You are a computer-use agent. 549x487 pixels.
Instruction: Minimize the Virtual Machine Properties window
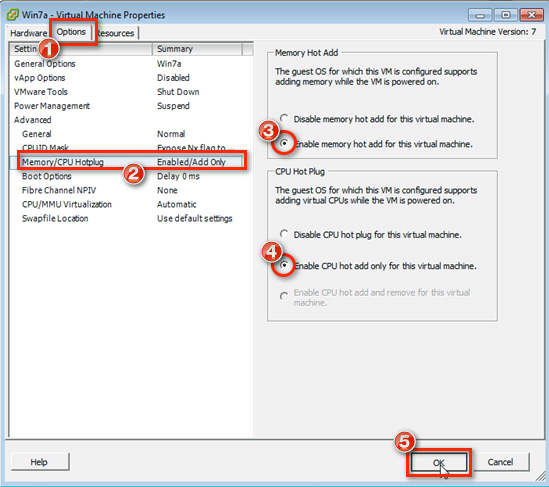(x=480, y=15)
